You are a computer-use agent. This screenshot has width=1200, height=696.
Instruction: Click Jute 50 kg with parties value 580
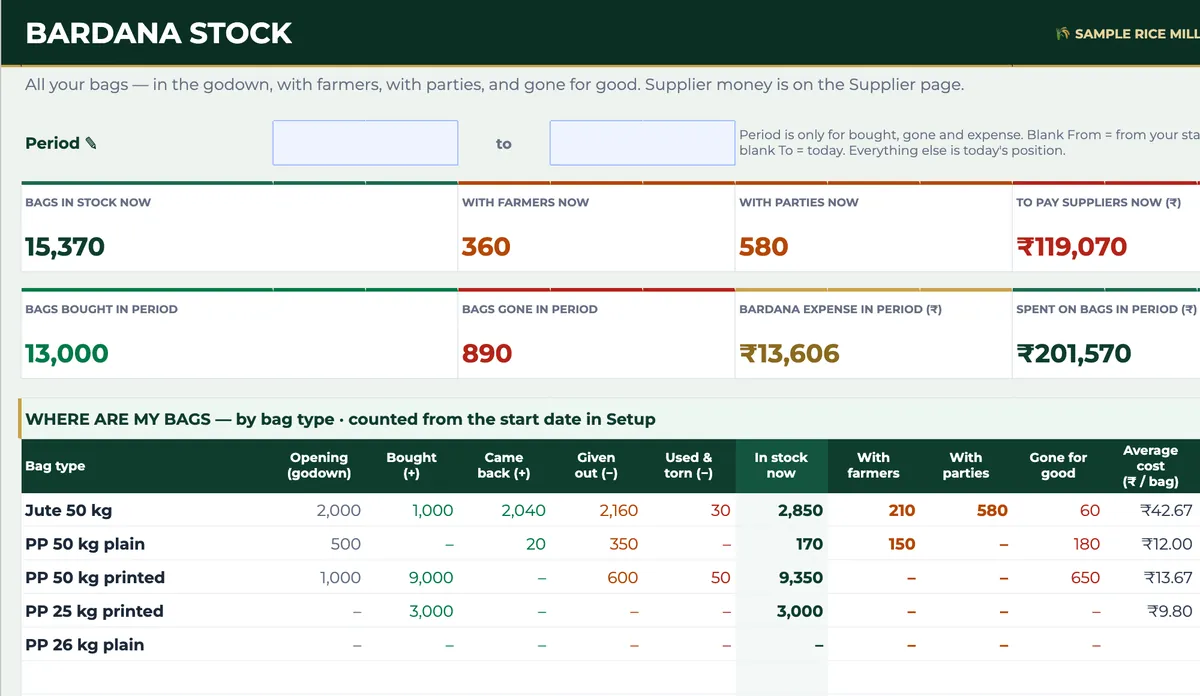[992, 510]
